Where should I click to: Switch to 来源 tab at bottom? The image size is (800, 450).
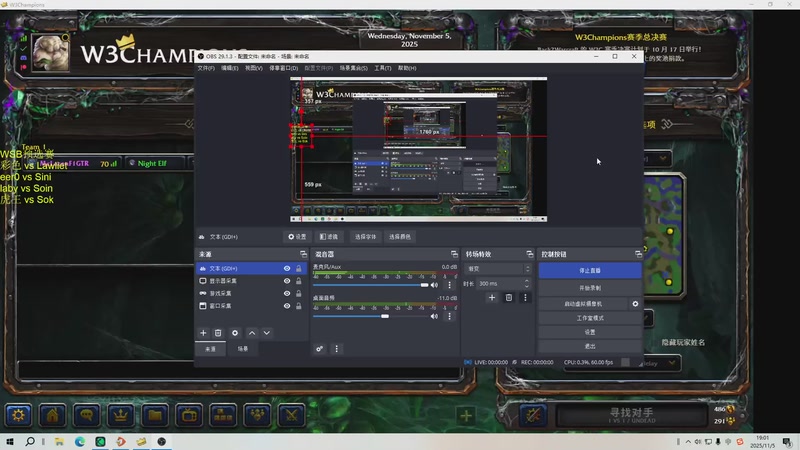[x=211, y=349]
